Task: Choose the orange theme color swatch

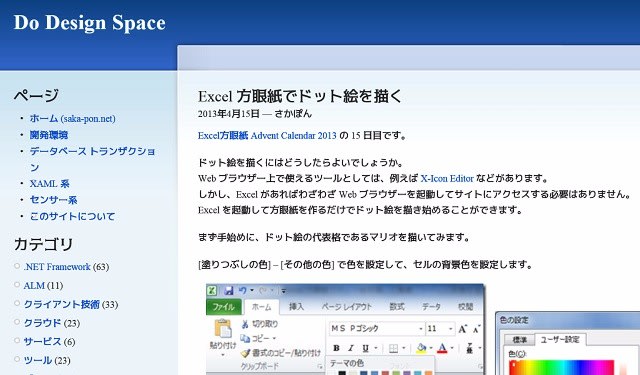Action: 428,373
